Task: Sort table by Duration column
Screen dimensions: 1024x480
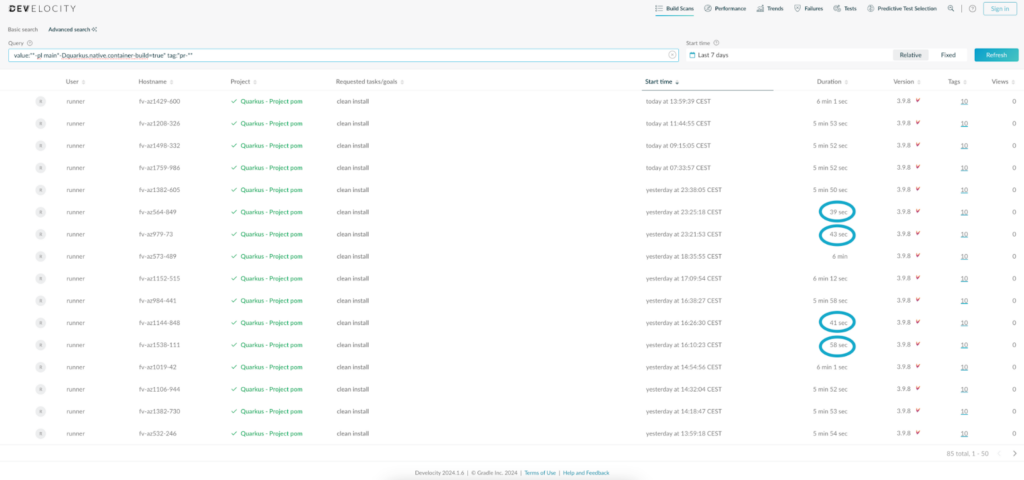Action: [x=829, y=81]
